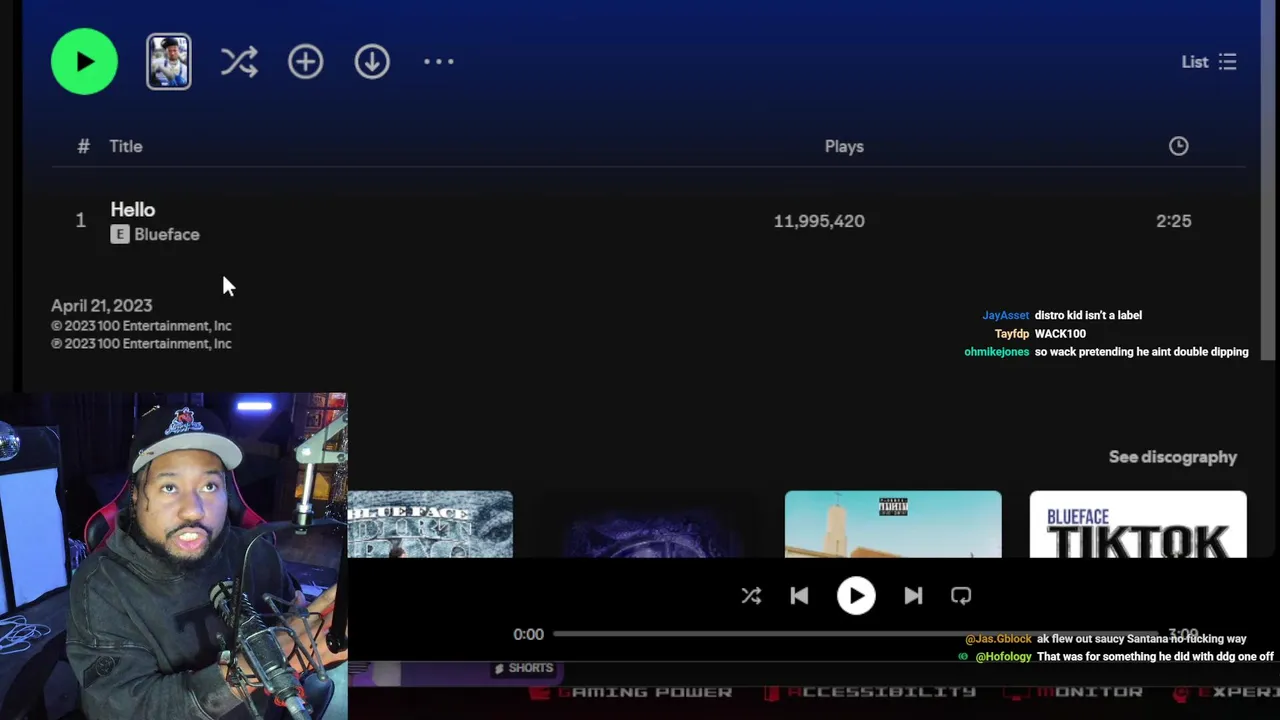The image size is (1280, 720).
Task: Enable shuffle next to the album cover
Action: 239,62
